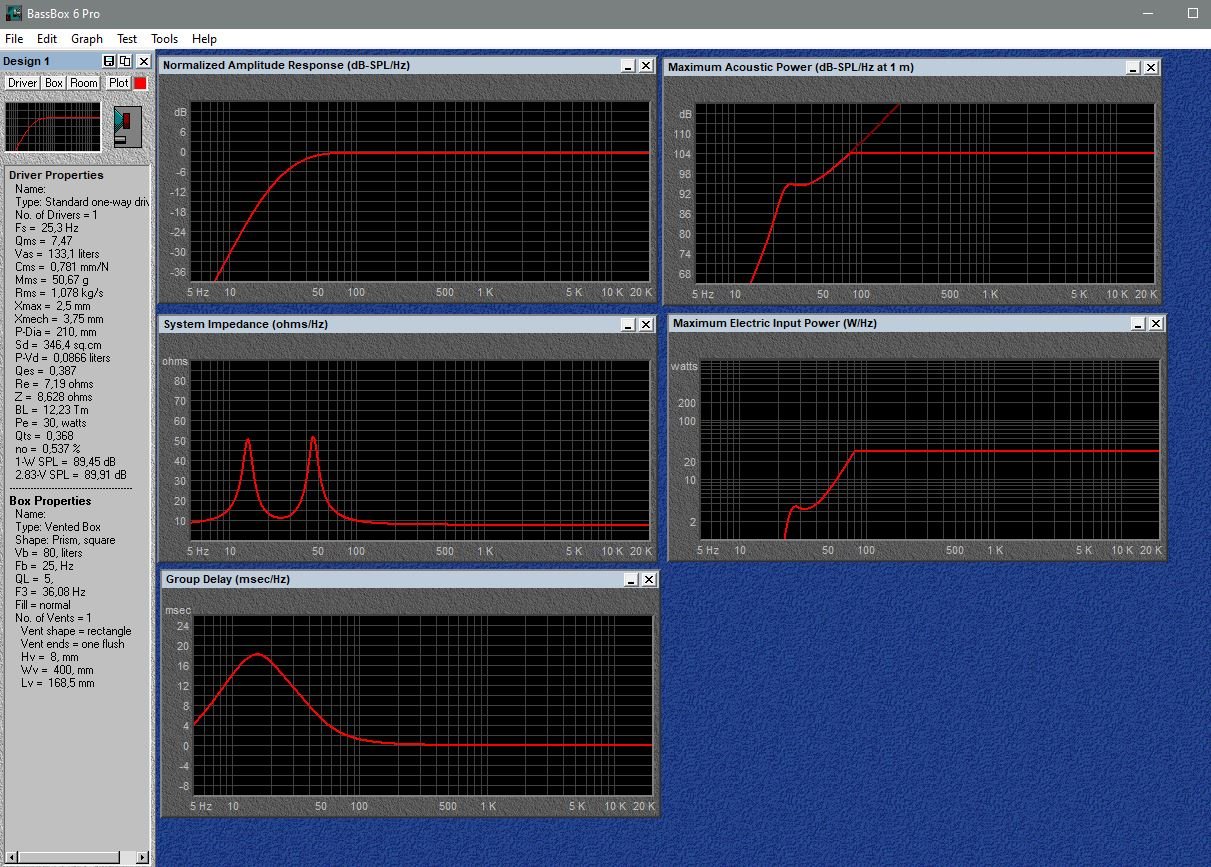The width and height of the screenshot is (1211, 867).
Task: Click the 'Qms = 7,47' line
Action: 44,241
